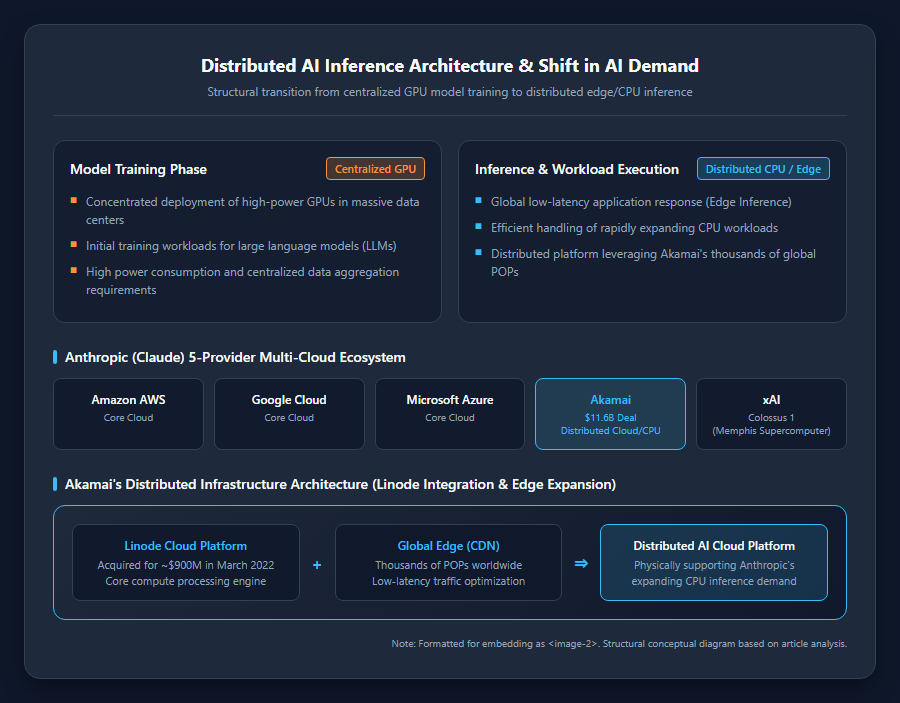Select the Amazon AWS provider card
Screen dimensions: 900x703
[129, 414]
